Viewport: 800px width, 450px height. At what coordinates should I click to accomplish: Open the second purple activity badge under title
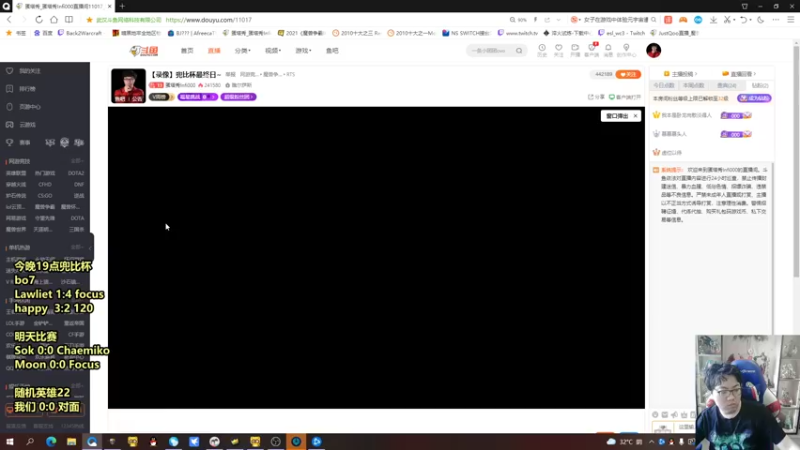click(238, 97)
